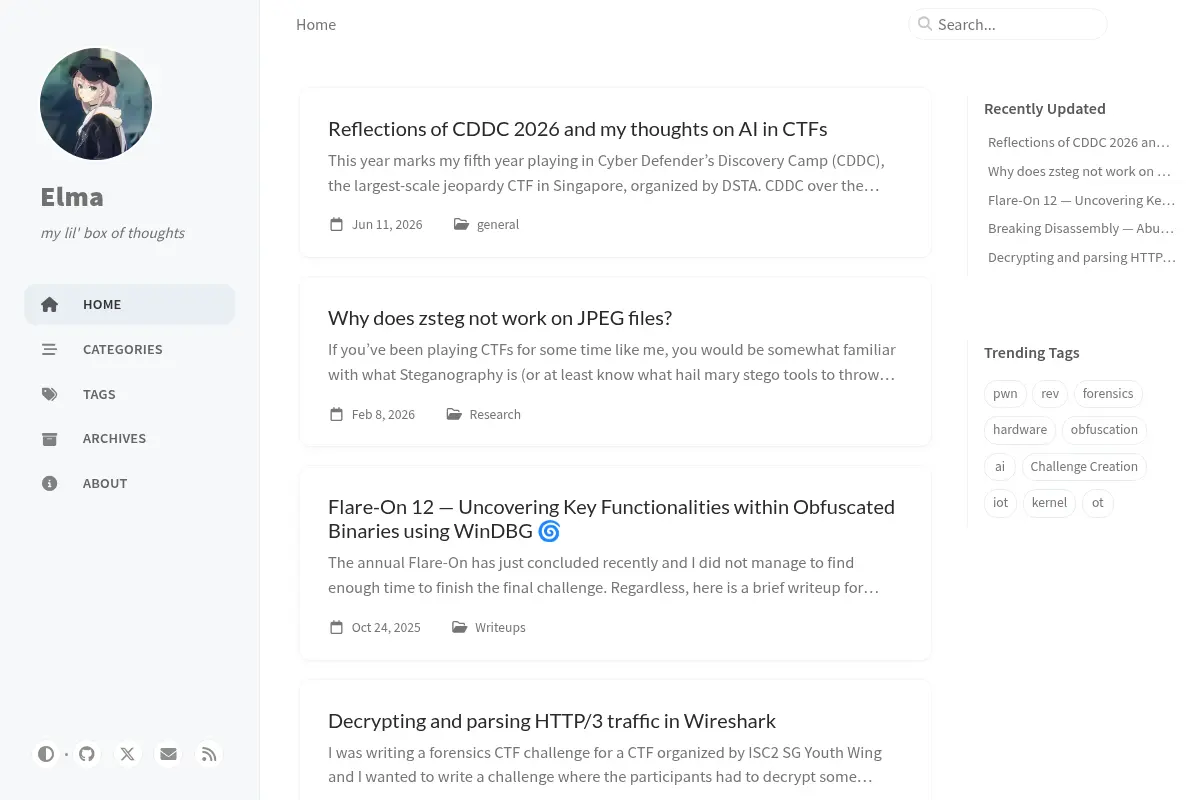Click Home in the breadcrumb
This screenshot has height=800, width=1200.
click(x=316, y=25)
